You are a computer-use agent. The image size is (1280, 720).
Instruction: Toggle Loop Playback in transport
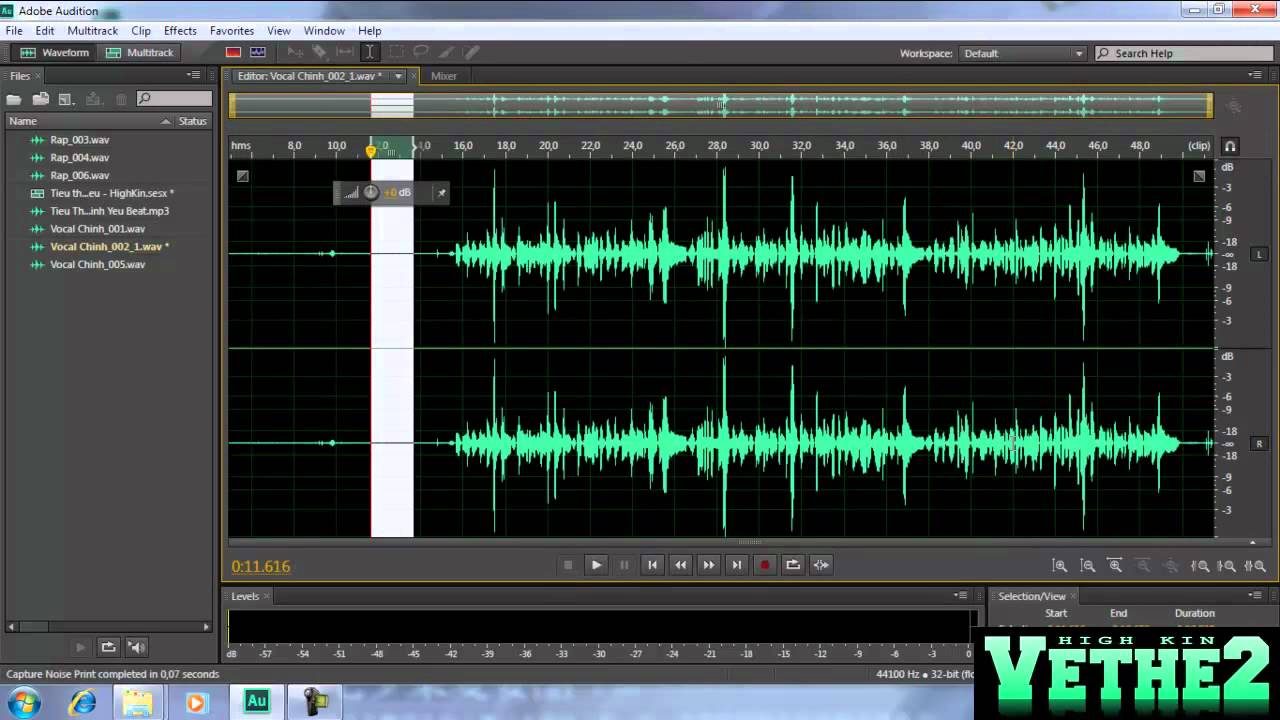792,565
